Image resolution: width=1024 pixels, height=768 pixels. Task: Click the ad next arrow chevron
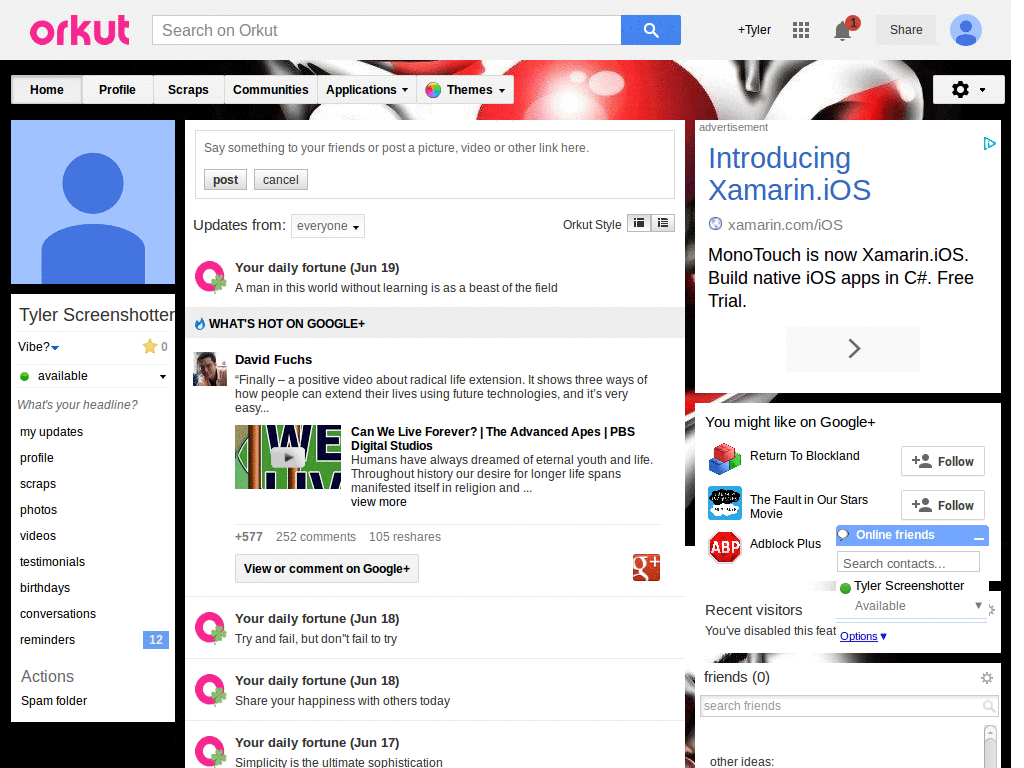coord(853,349)
